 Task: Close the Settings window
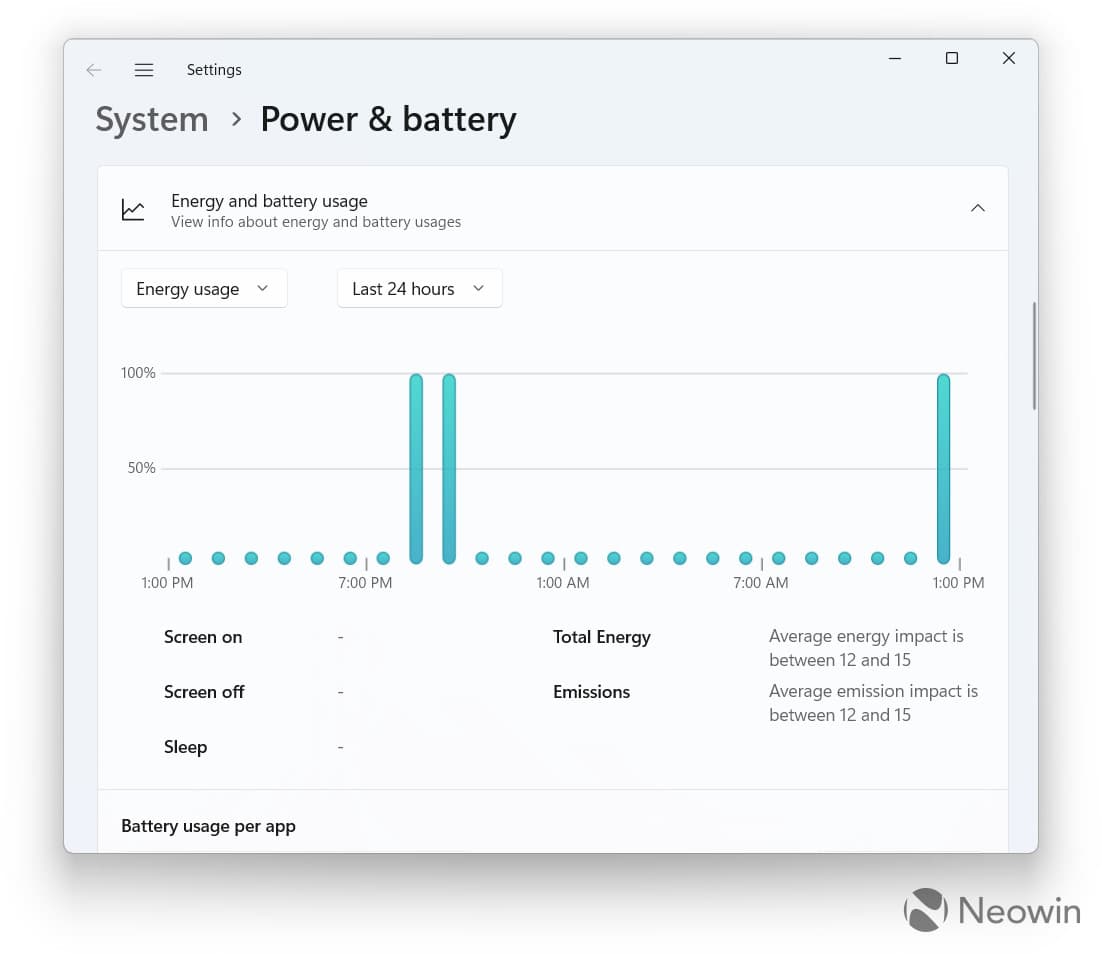point(1009,59)
